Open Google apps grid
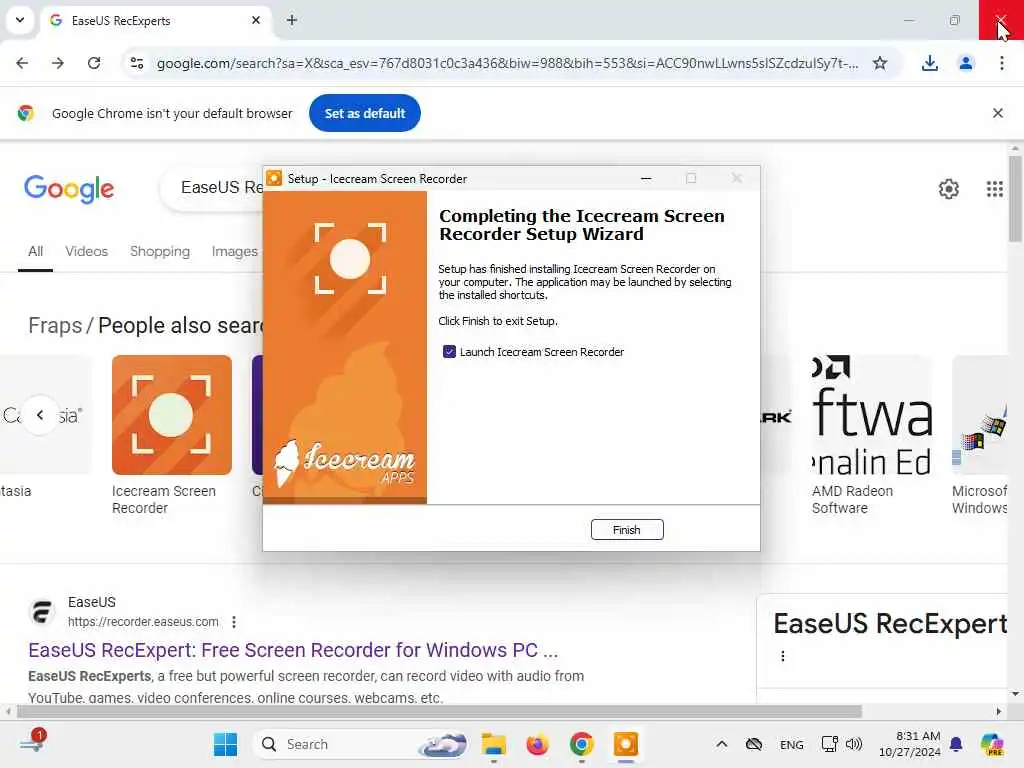 pyautogui.click(x=995, y=189)
